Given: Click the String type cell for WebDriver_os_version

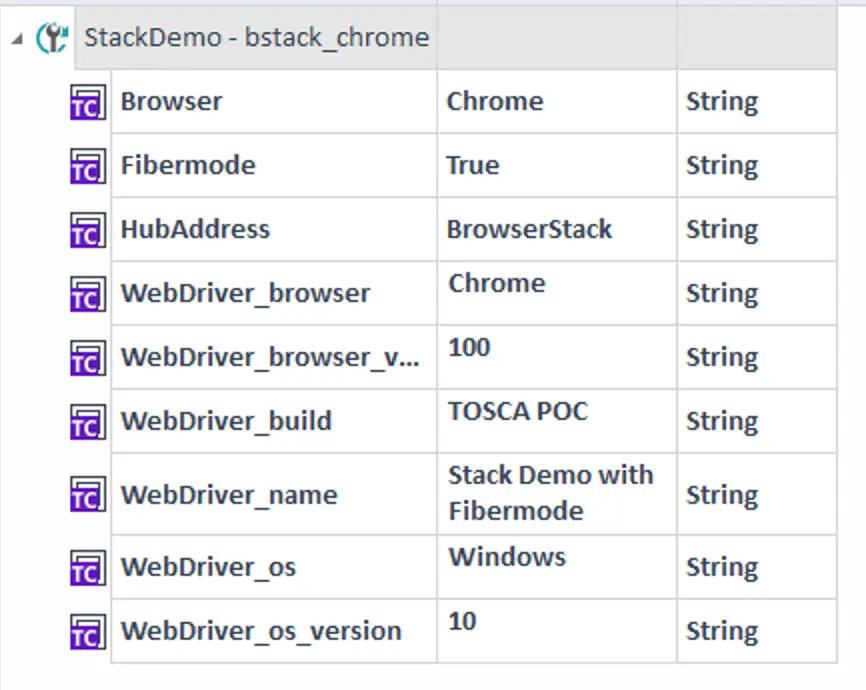Looking at the screenshot, I should 722,631.
